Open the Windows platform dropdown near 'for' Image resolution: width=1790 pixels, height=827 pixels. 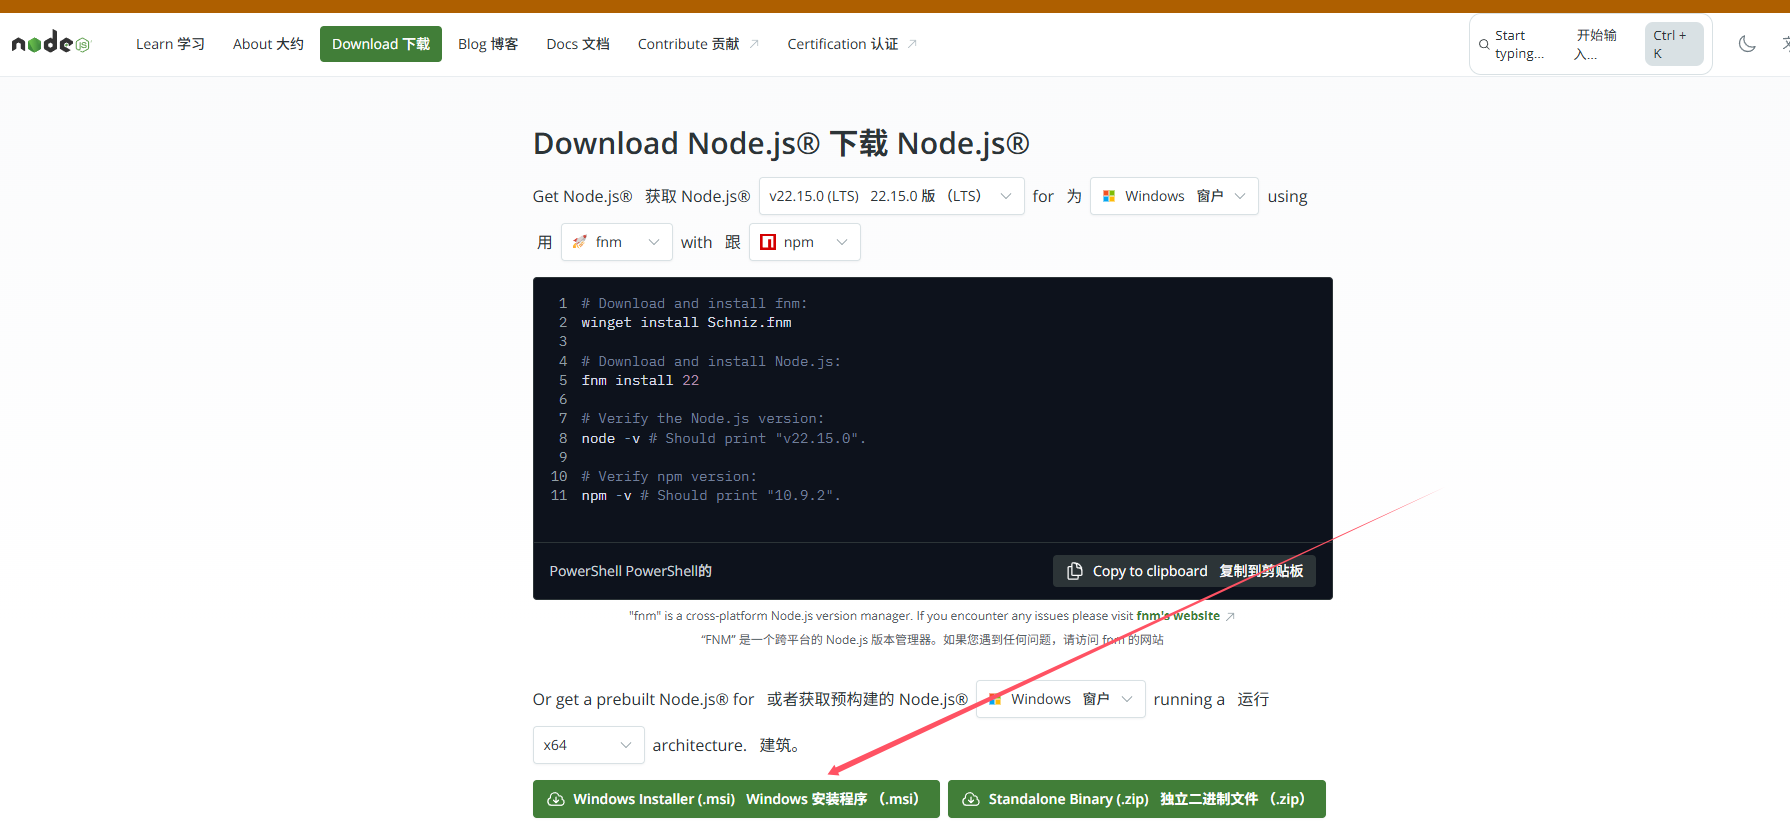point(1174,196)
